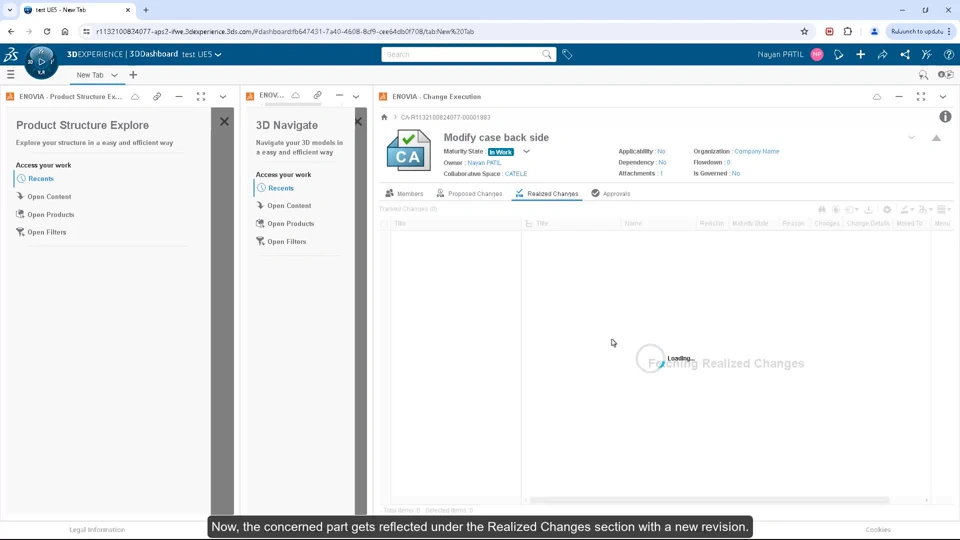960x540 pixels.
Task: Switch to the Members tab
Action: coord(404,193)
